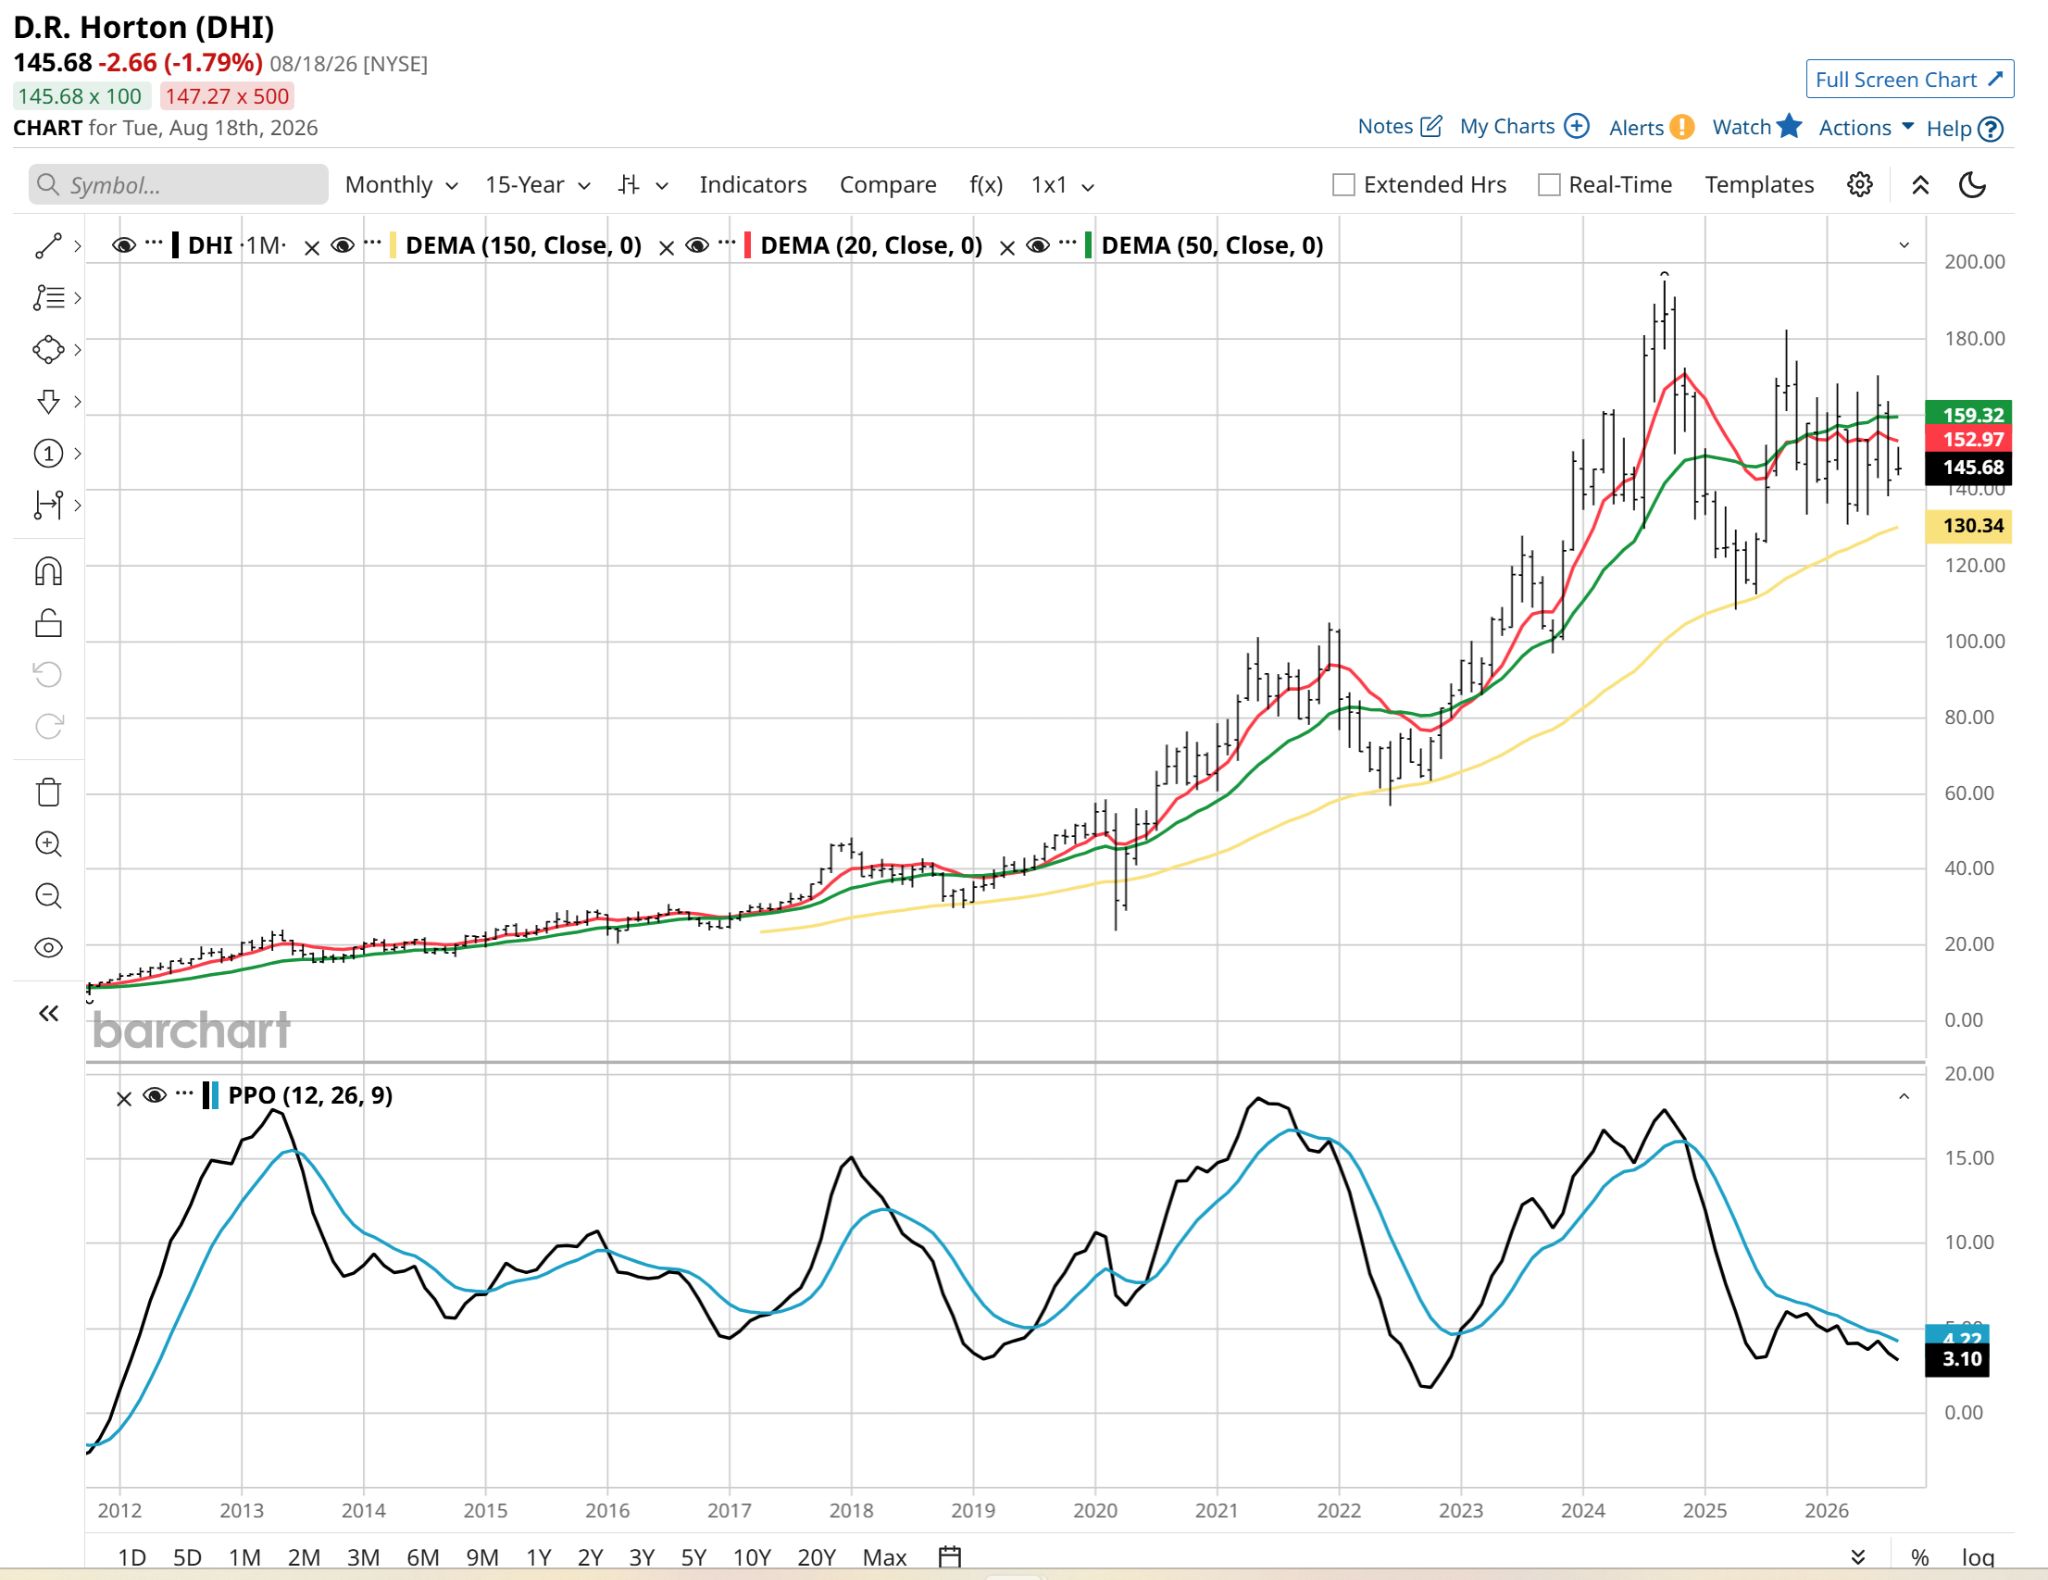Open the Actions dropdown menu
This screenshot has height=1580, width=2048.
pos(1866,127)
